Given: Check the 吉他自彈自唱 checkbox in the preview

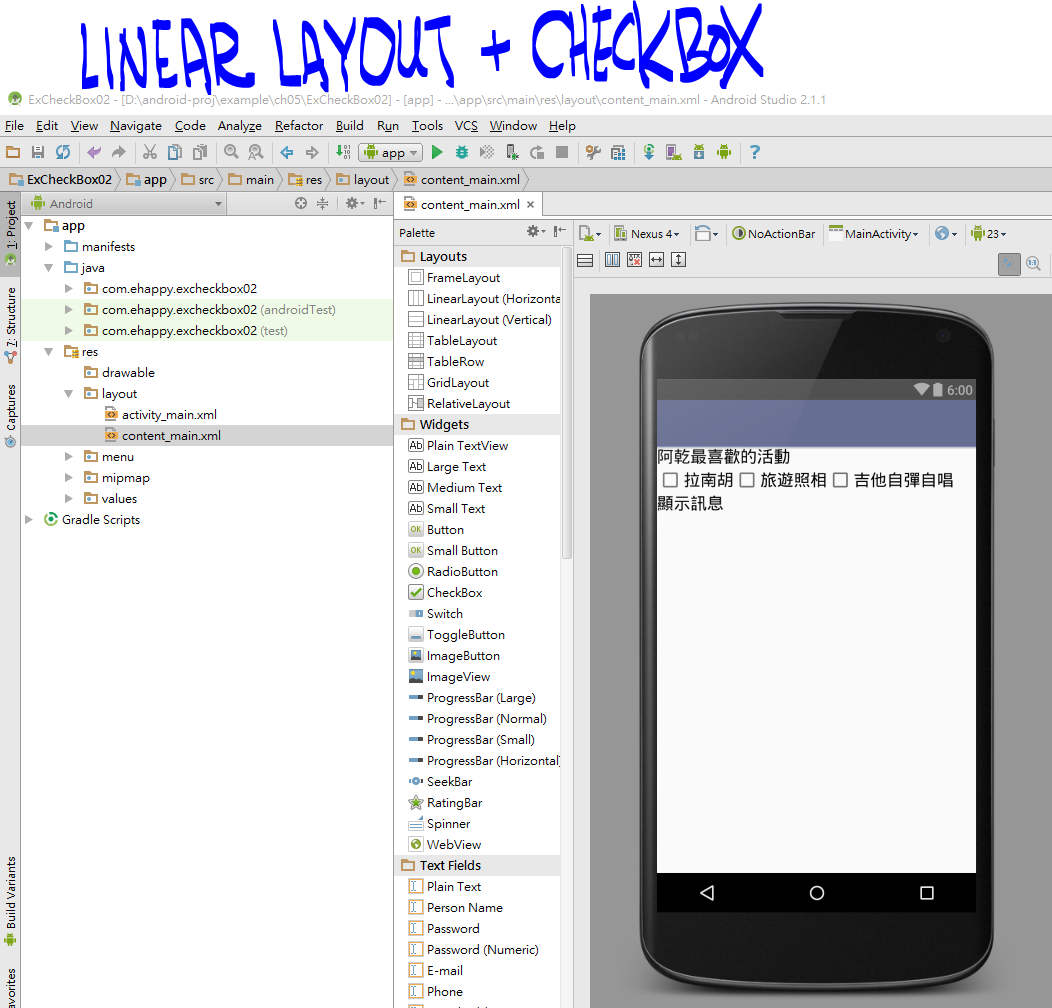Looking at the screenshot, I should (x=840, y=480).
